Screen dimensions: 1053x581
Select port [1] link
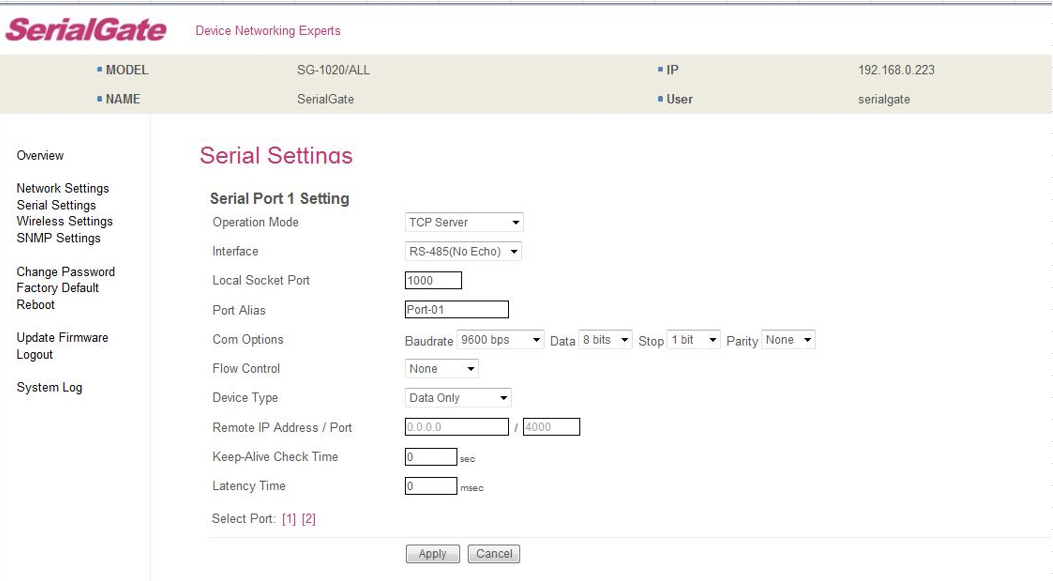[x=289, y=519]
